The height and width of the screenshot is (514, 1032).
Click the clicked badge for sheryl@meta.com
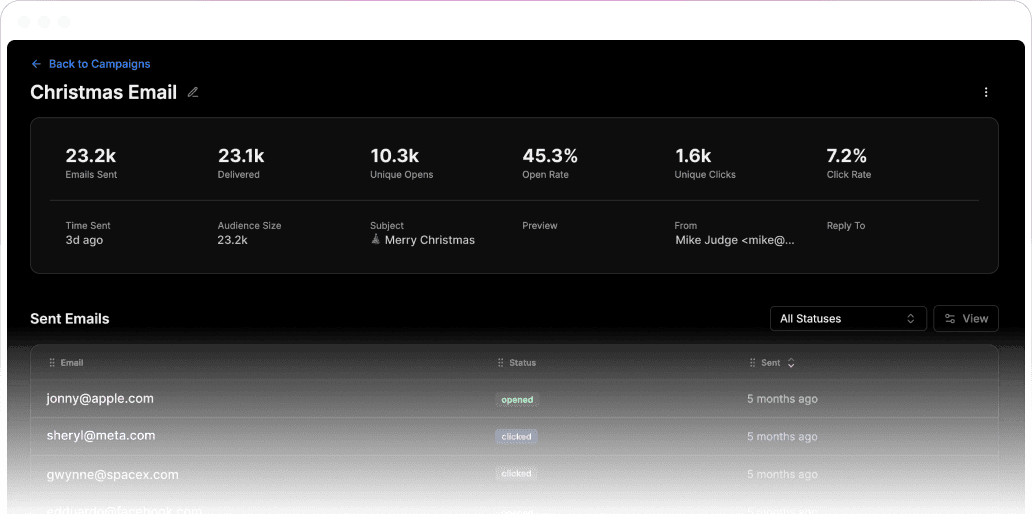[x=516, y=437]
